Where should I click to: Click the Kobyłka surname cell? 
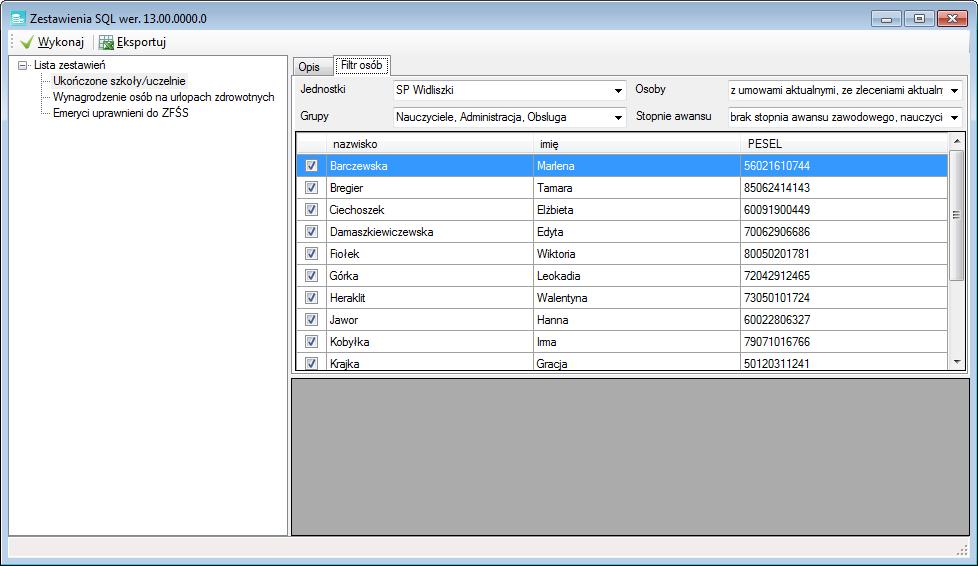(430, 342)
